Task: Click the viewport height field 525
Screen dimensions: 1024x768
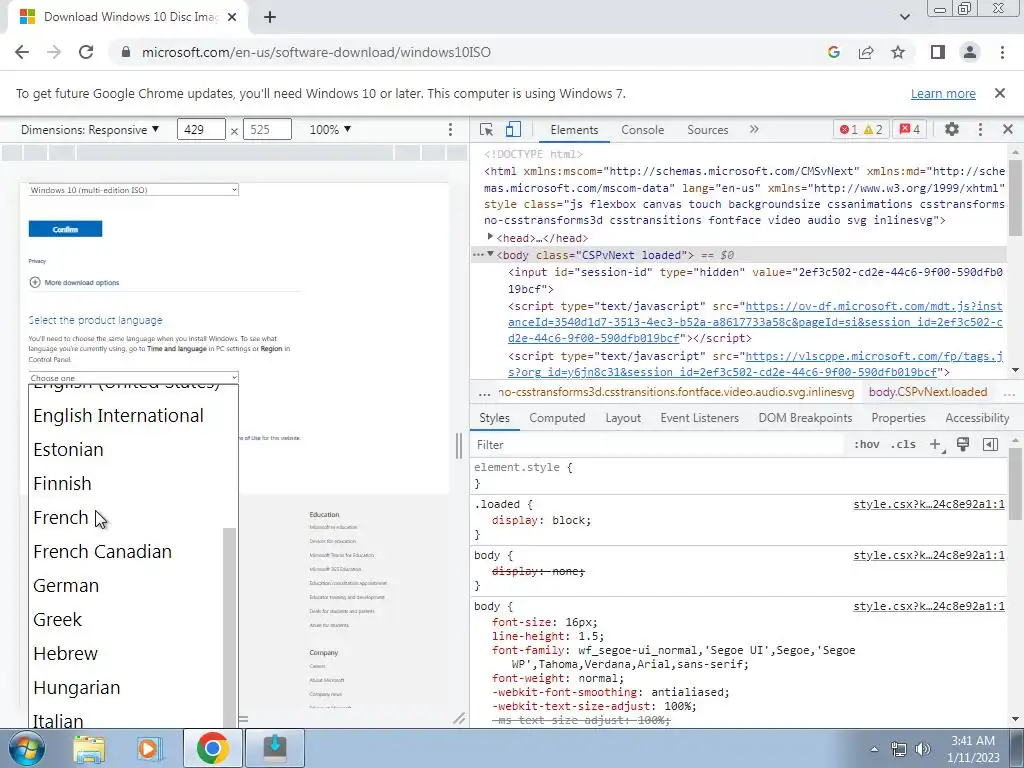Action: pyautogui.click(x=267, y=129)
